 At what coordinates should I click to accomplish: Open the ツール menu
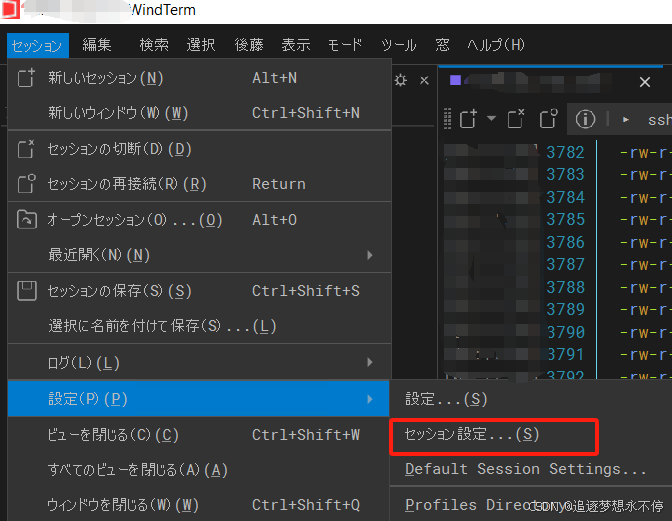[399, 45]
